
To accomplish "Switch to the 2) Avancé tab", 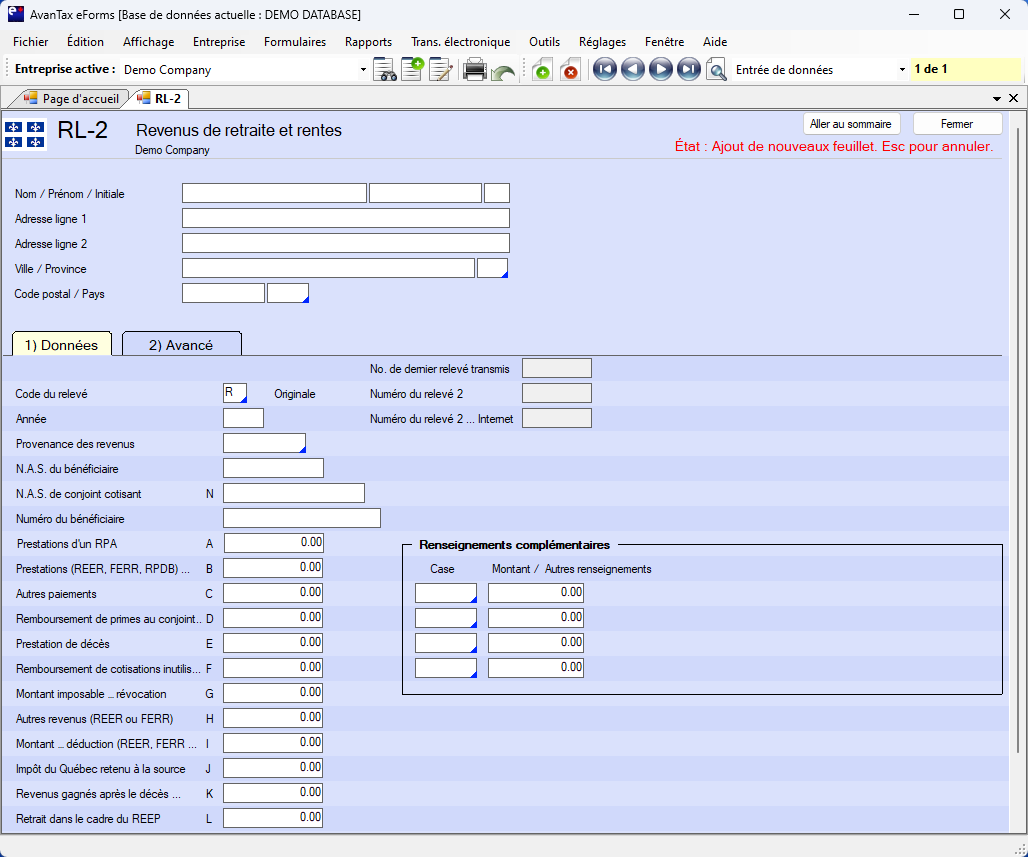I will tap(181, 345).
